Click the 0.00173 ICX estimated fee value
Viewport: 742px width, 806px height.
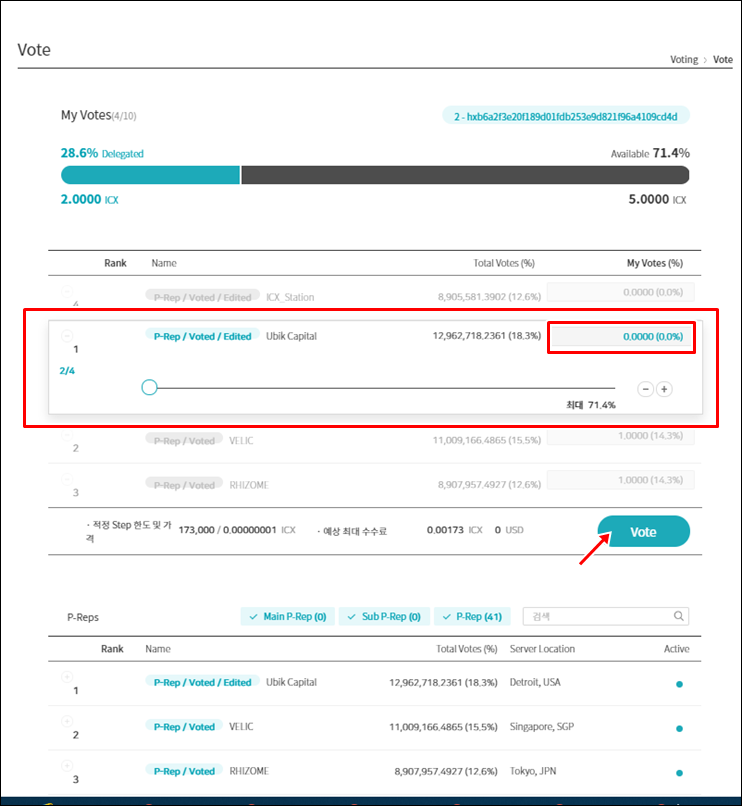click(x=455, y=530)
